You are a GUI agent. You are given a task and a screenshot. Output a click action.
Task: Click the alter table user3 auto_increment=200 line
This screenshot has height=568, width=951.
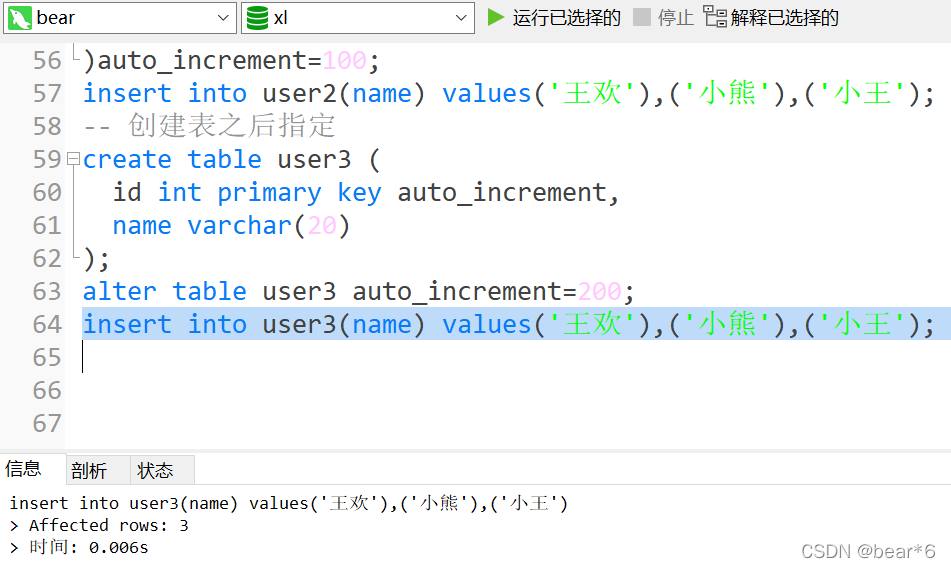pyautogui.click(x=358, y=292)
